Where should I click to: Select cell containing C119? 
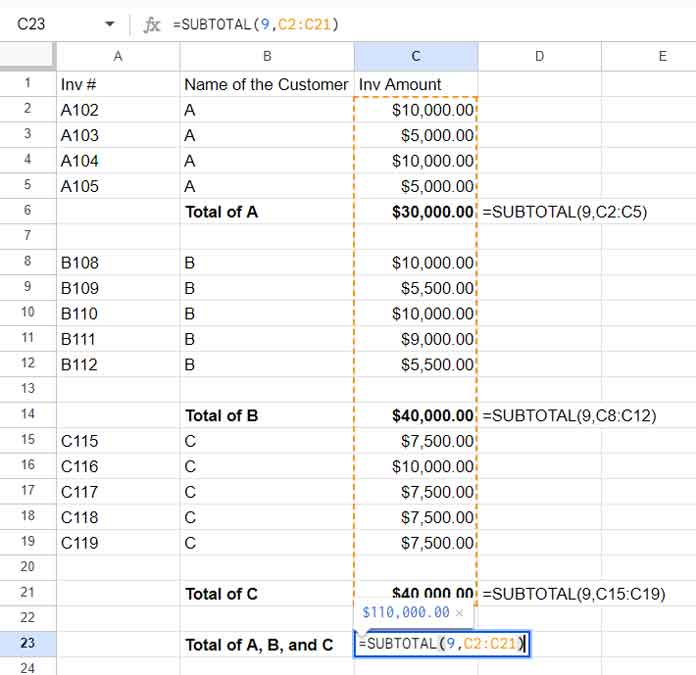pos(118,543)
